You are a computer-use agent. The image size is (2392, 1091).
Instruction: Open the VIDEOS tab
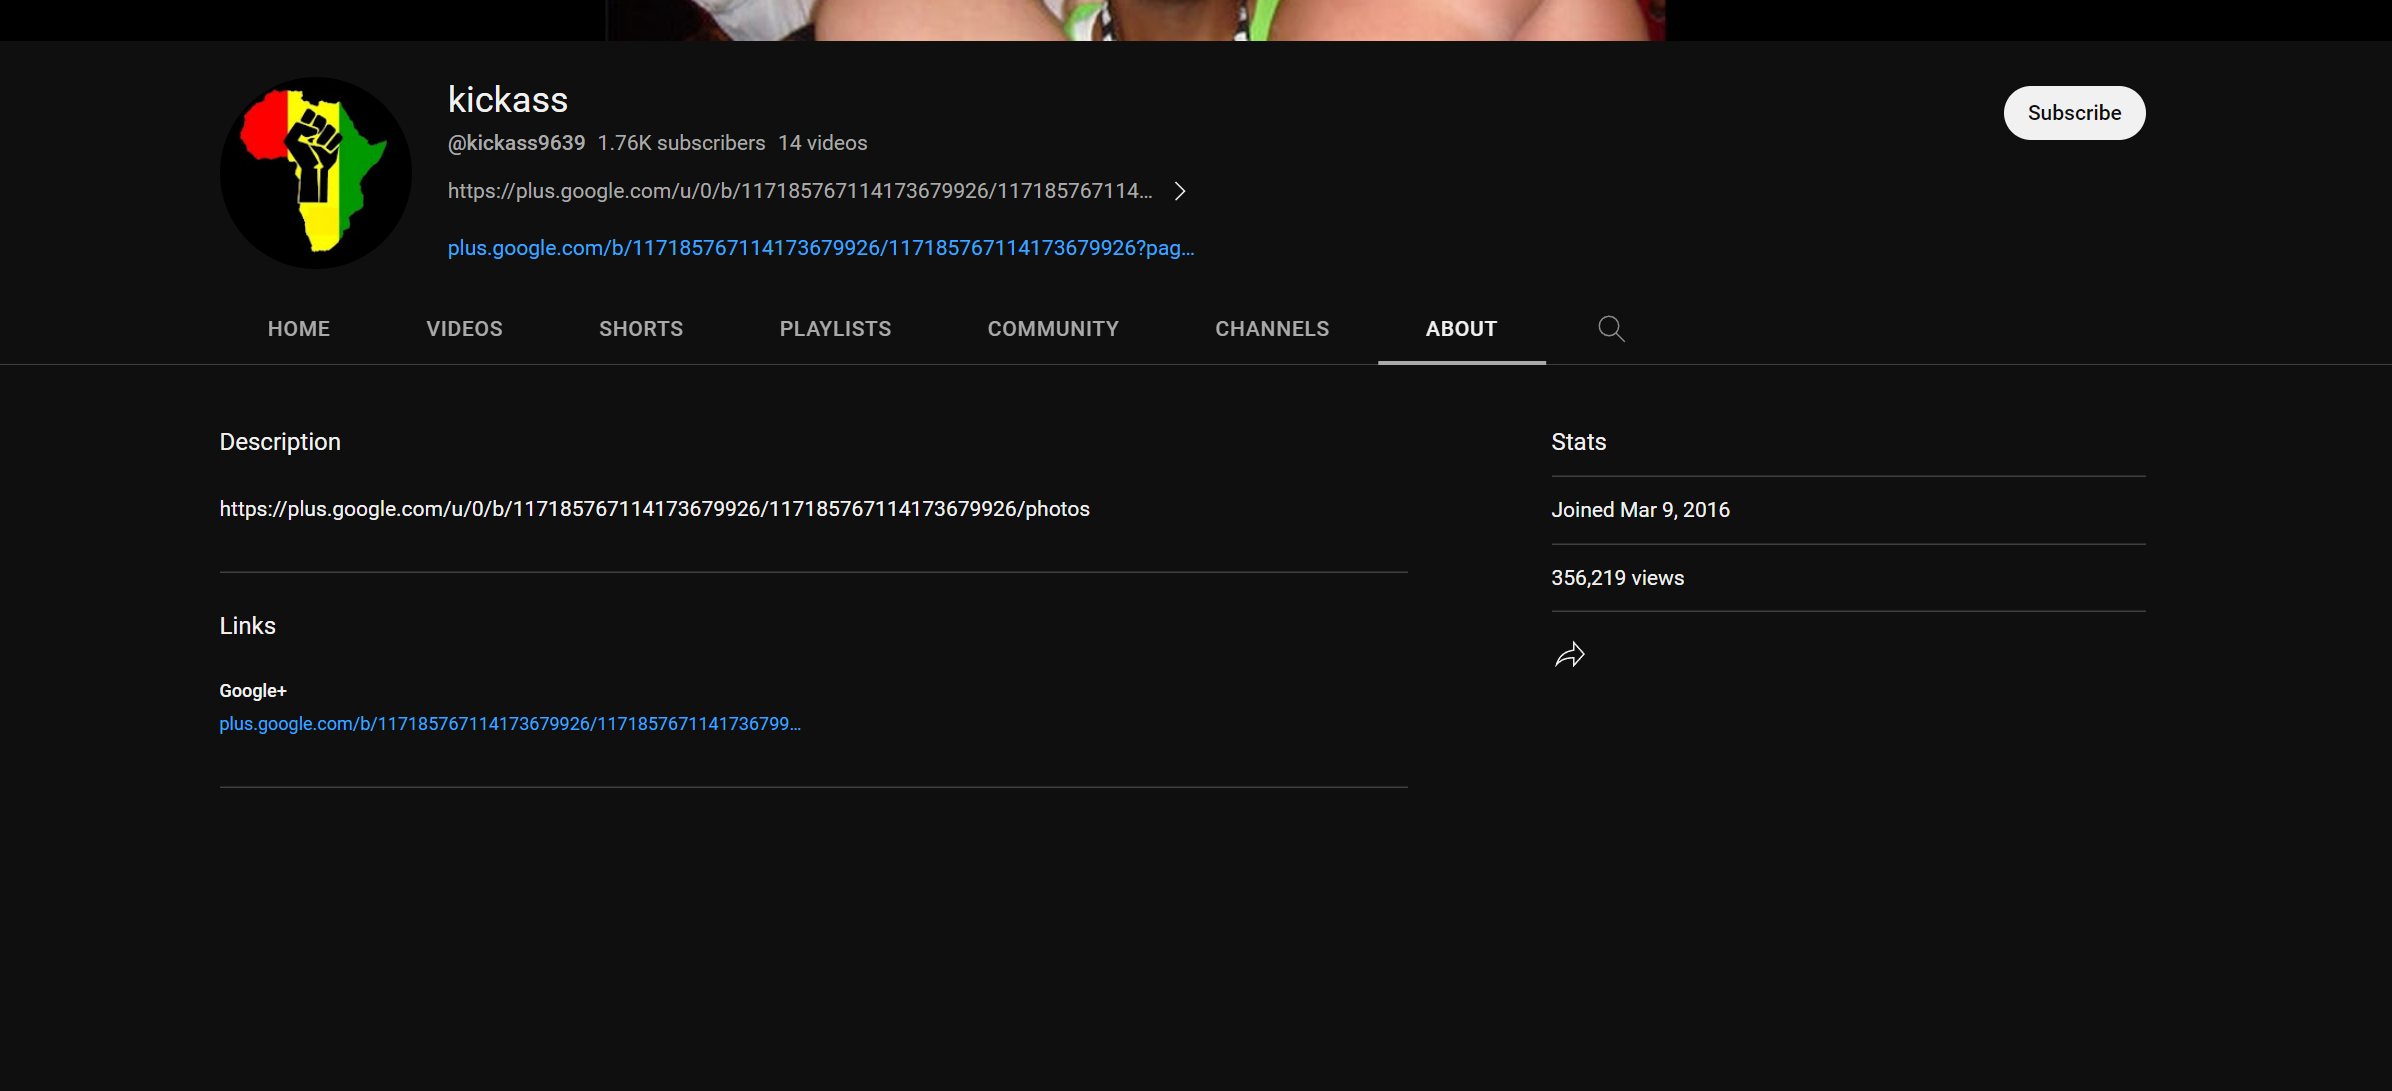[464, 329]
